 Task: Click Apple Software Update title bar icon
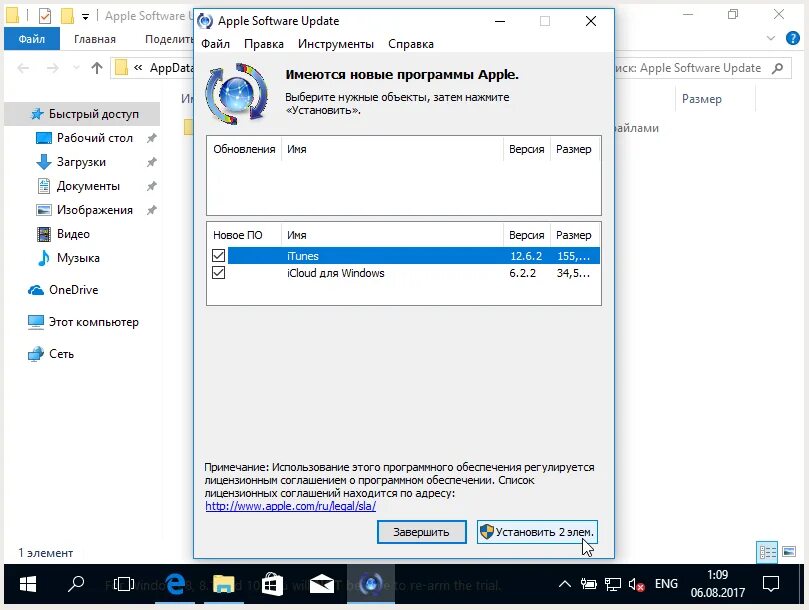pos(205,21)
